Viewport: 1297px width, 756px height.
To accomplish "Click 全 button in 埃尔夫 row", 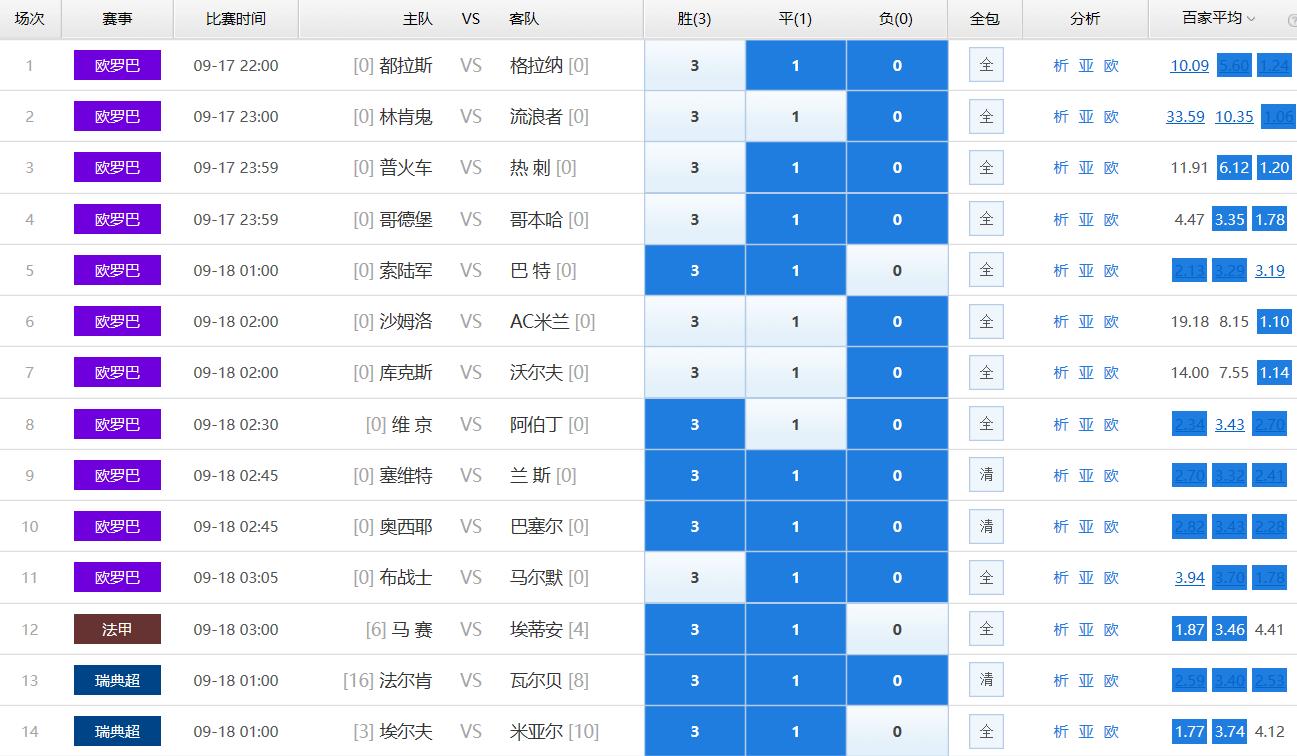I will [986, 731].
